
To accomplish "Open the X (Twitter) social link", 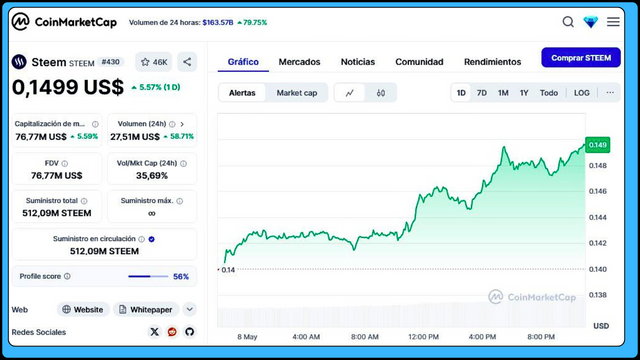I will [154, 332].
